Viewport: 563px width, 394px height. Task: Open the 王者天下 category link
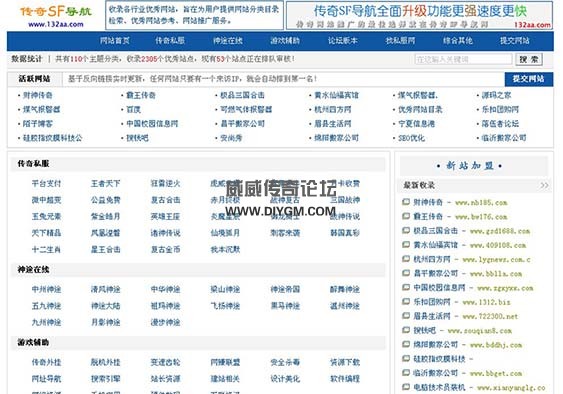(x=105, y=184)
